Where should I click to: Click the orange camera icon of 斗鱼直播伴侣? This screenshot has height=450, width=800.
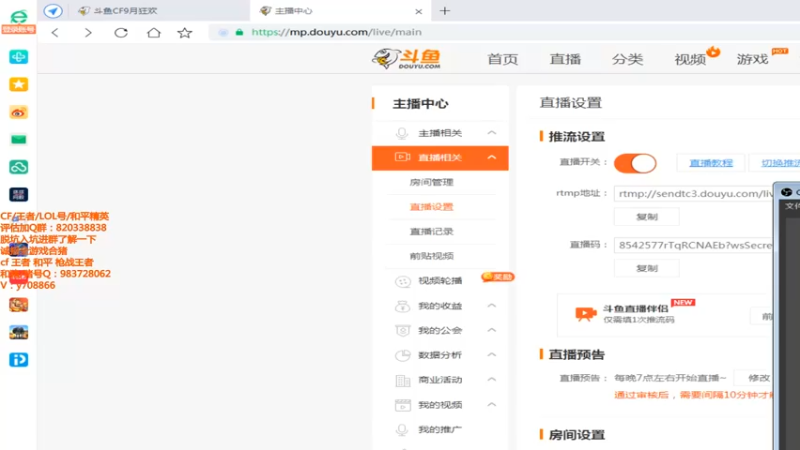[x=585, y=314]
